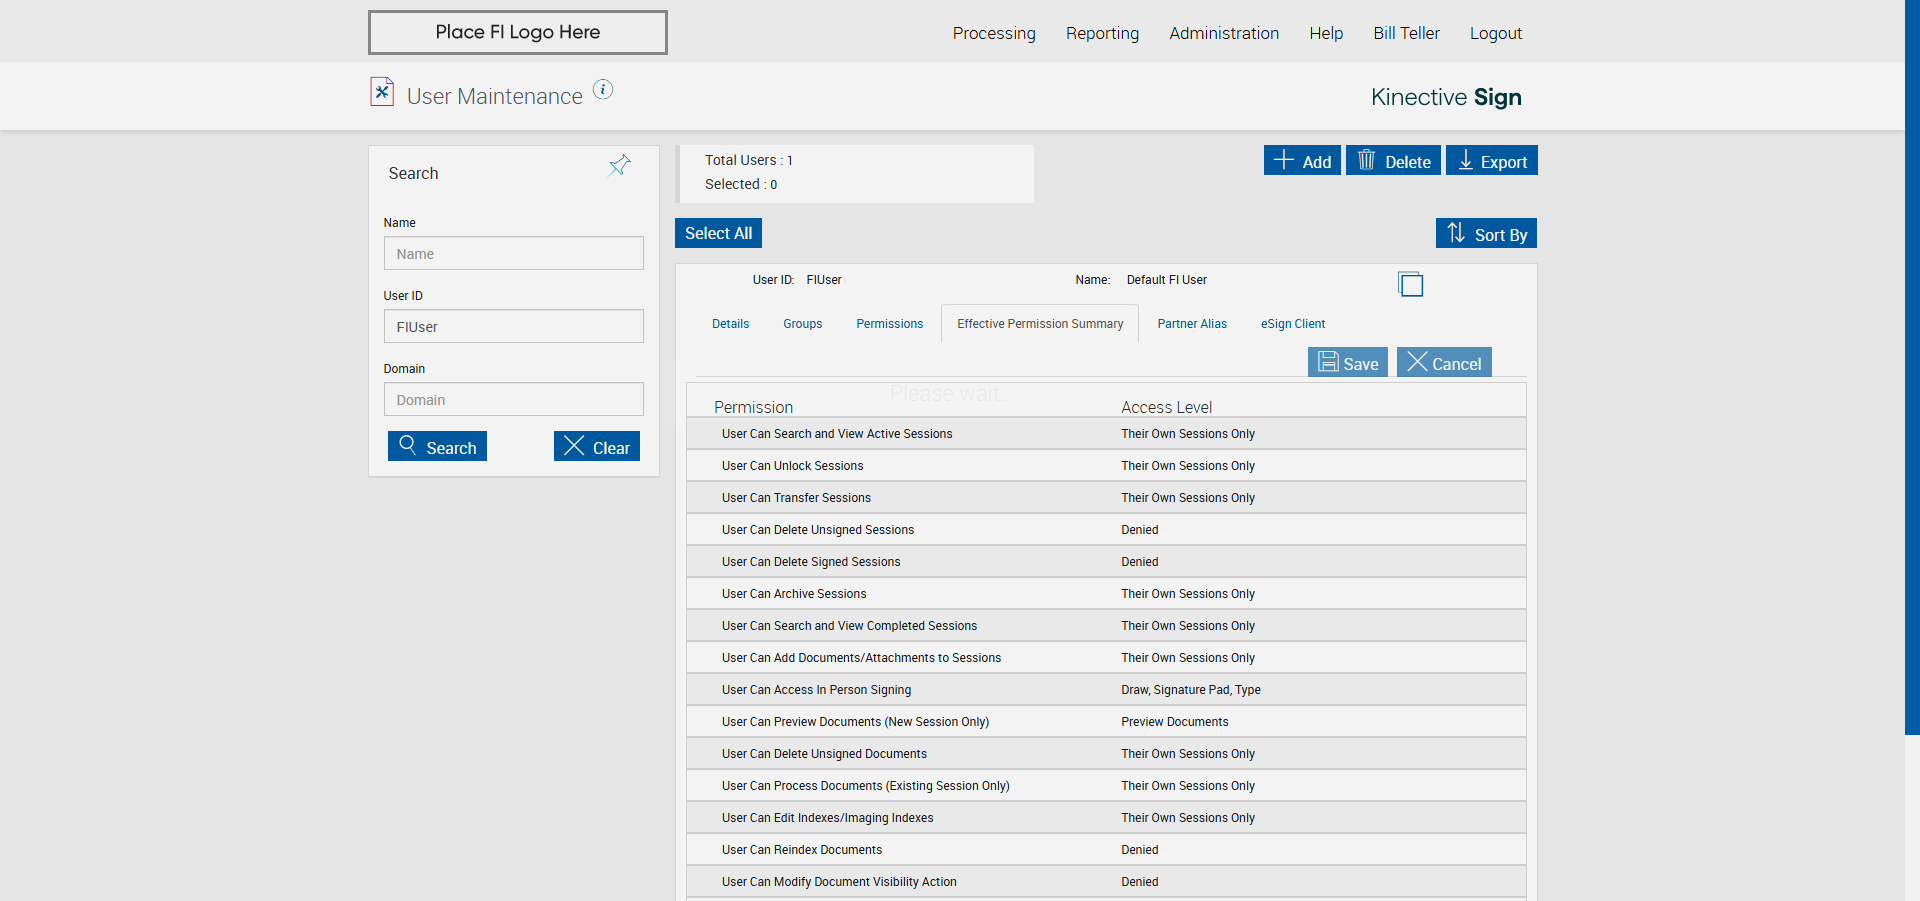This screenshot has width=1920, height=901.
Task: Clear the search fields
Action: tap(597, 447)
